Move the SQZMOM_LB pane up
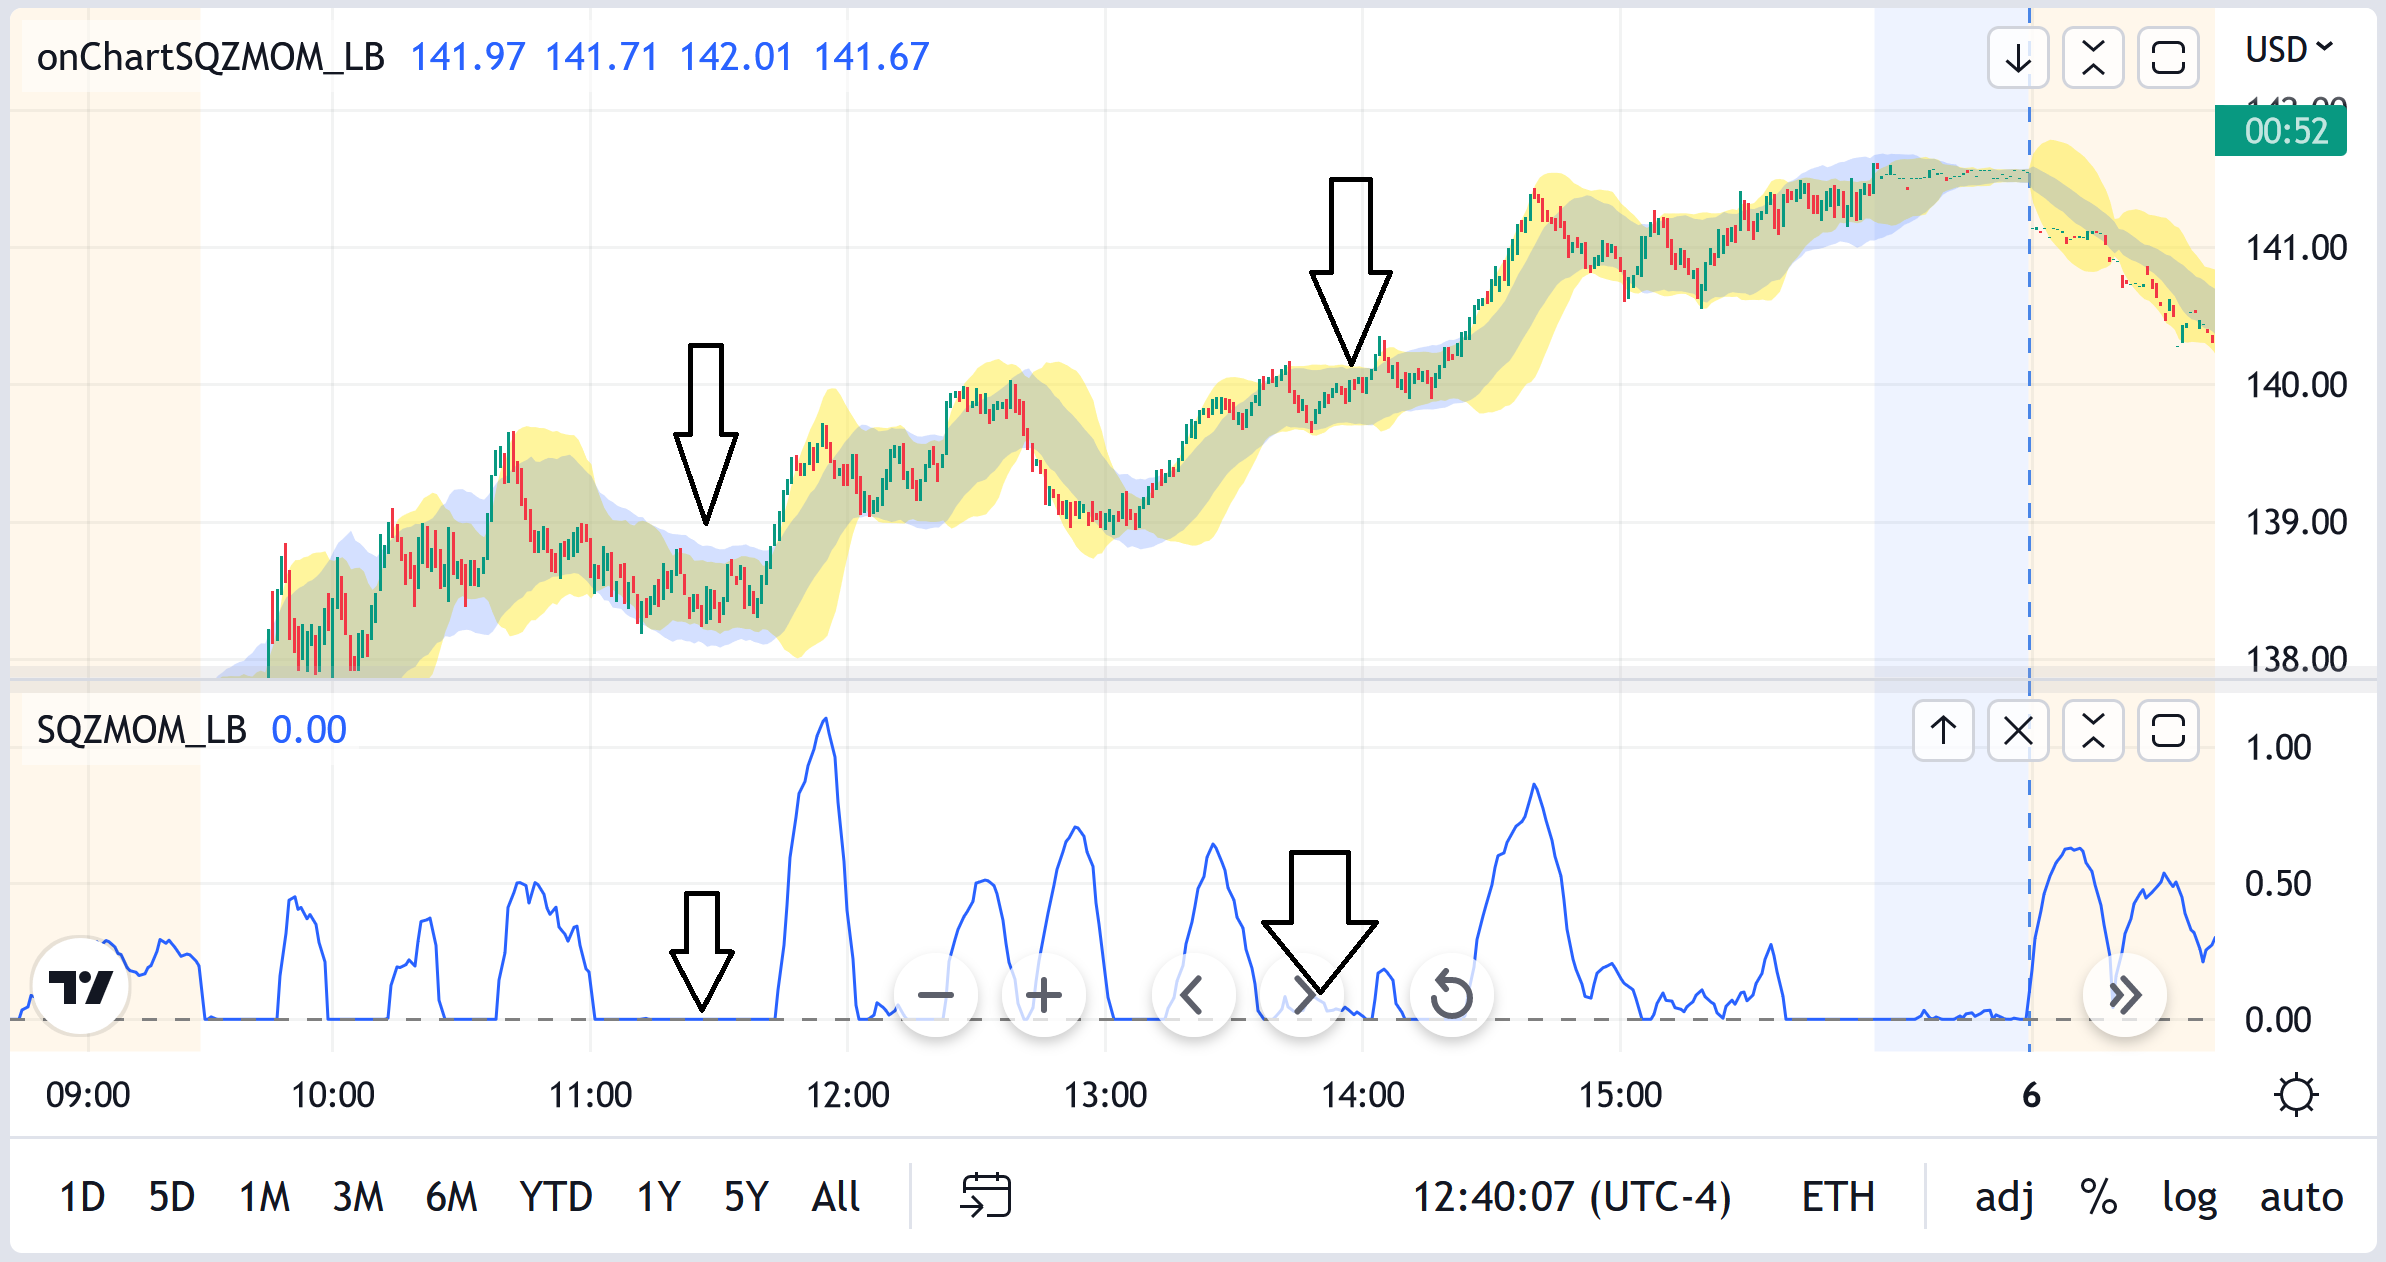 click(1943, 731)
